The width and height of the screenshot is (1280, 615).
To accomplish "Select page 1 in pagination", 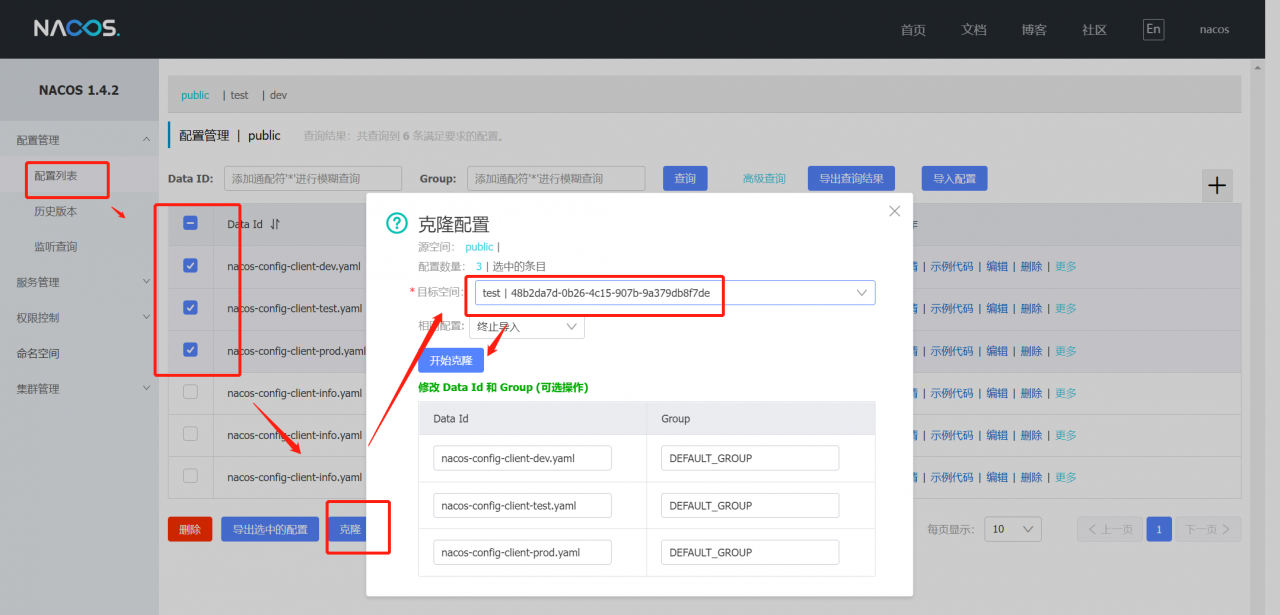I will coord(1159,529).
